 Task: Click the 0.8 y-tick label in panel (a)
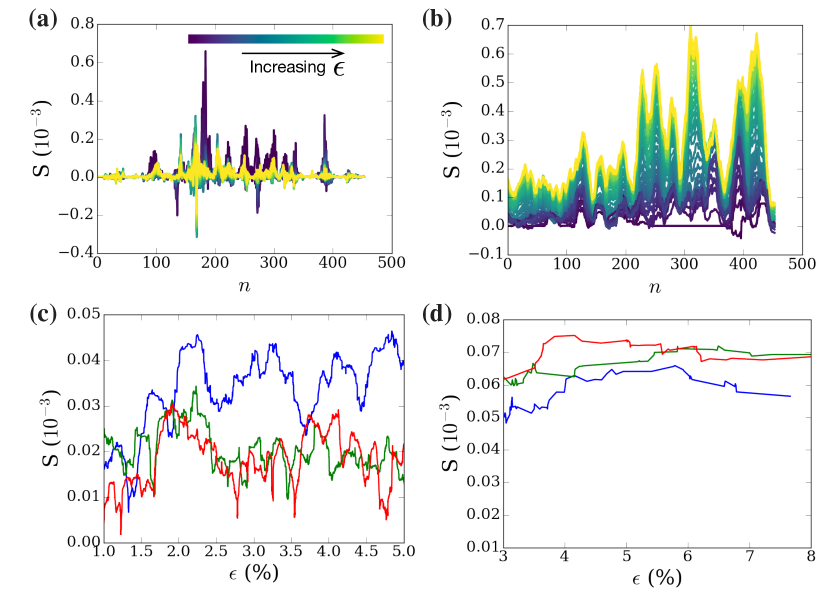pos(82,24)
